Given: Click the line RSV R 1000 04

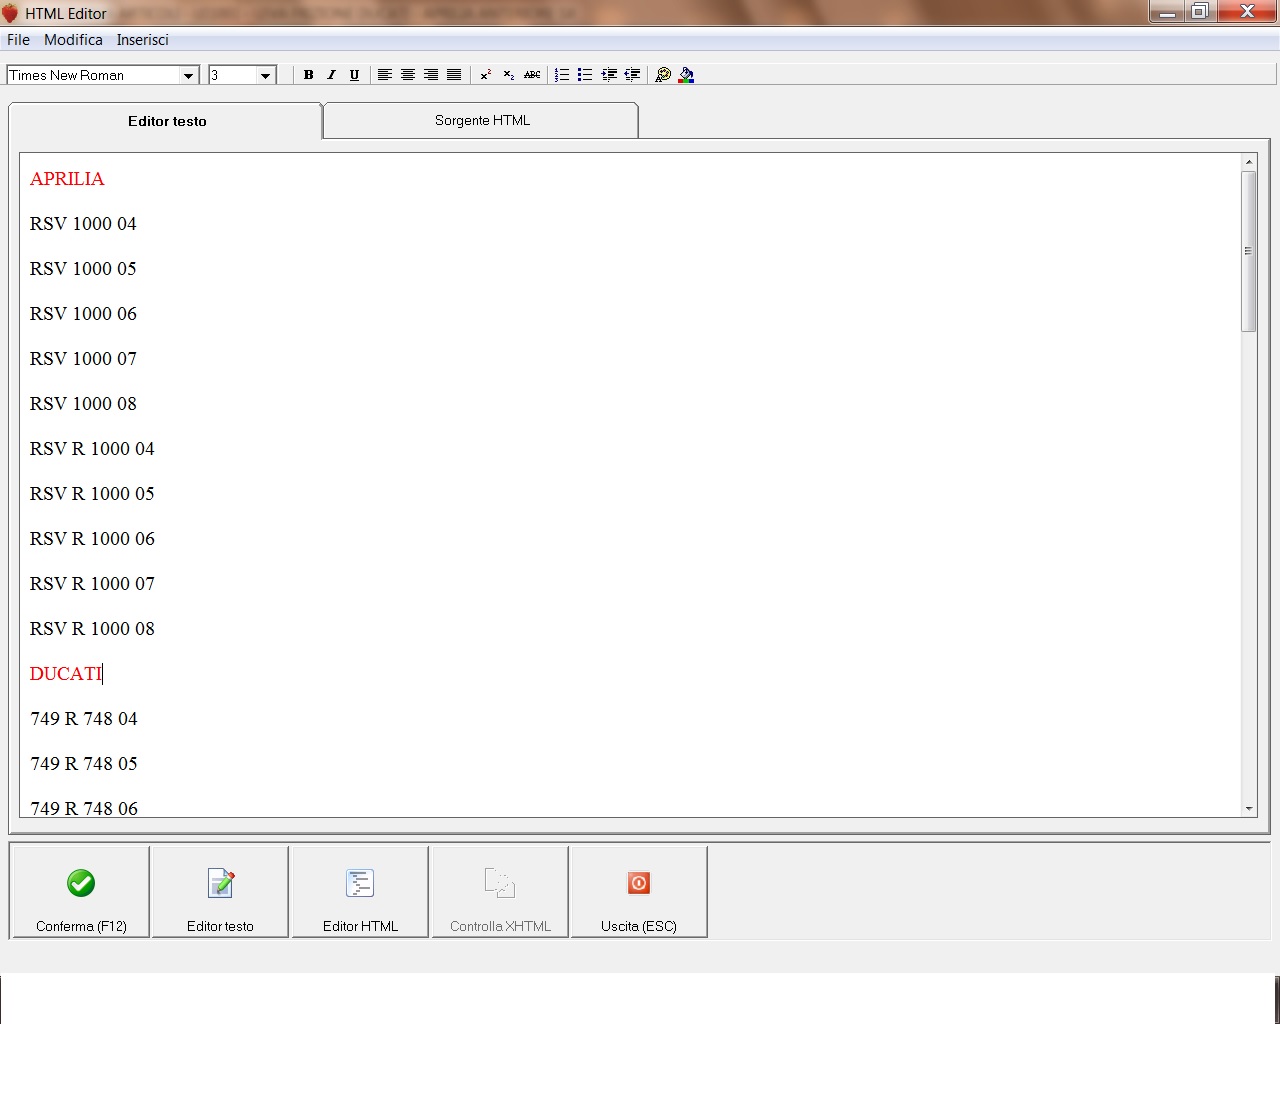Looking at the screenshot, I should [92, 449].
